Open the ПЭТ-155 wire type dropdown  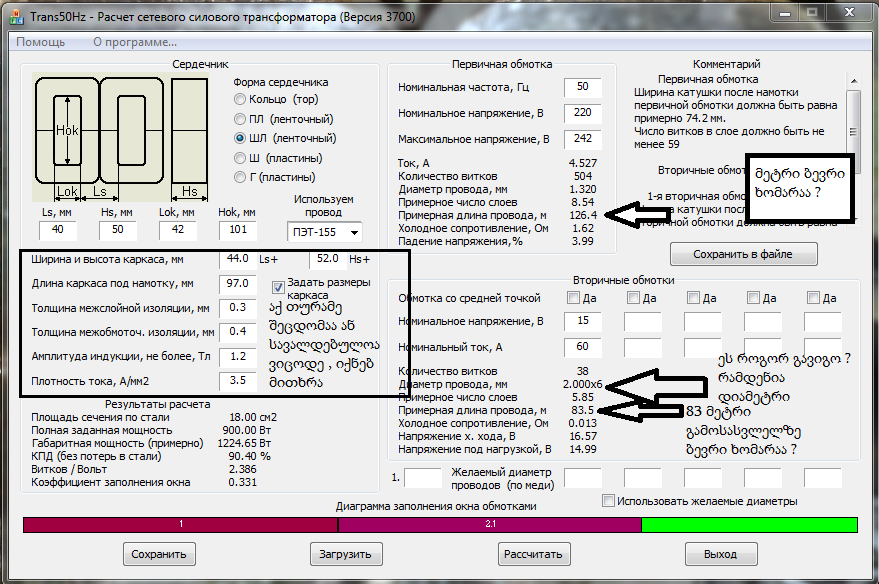click(324, 232)
